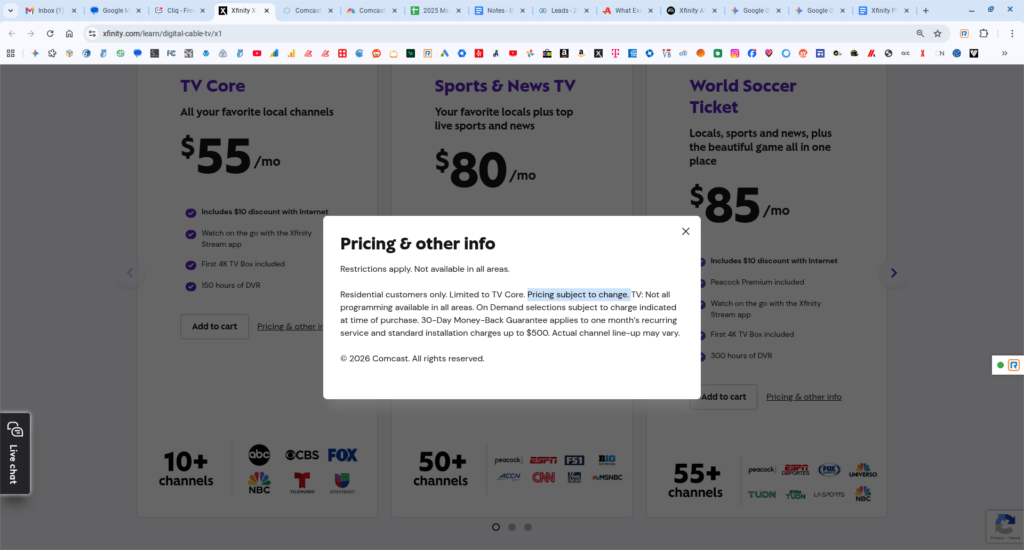Switch to the Inbox tab
The width and height of the screenshot is (1024, 550).
[x=45, y=10]
